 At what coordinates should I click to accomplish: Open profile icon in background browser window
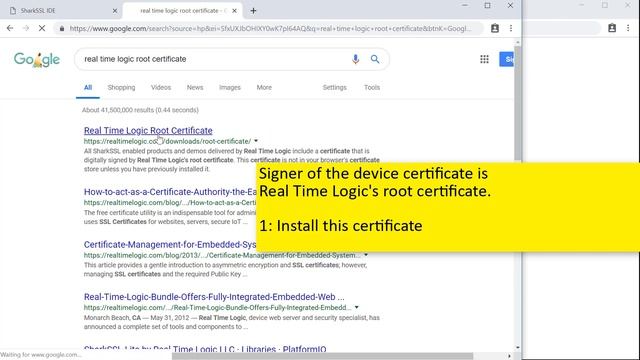[x=612, y=28]
